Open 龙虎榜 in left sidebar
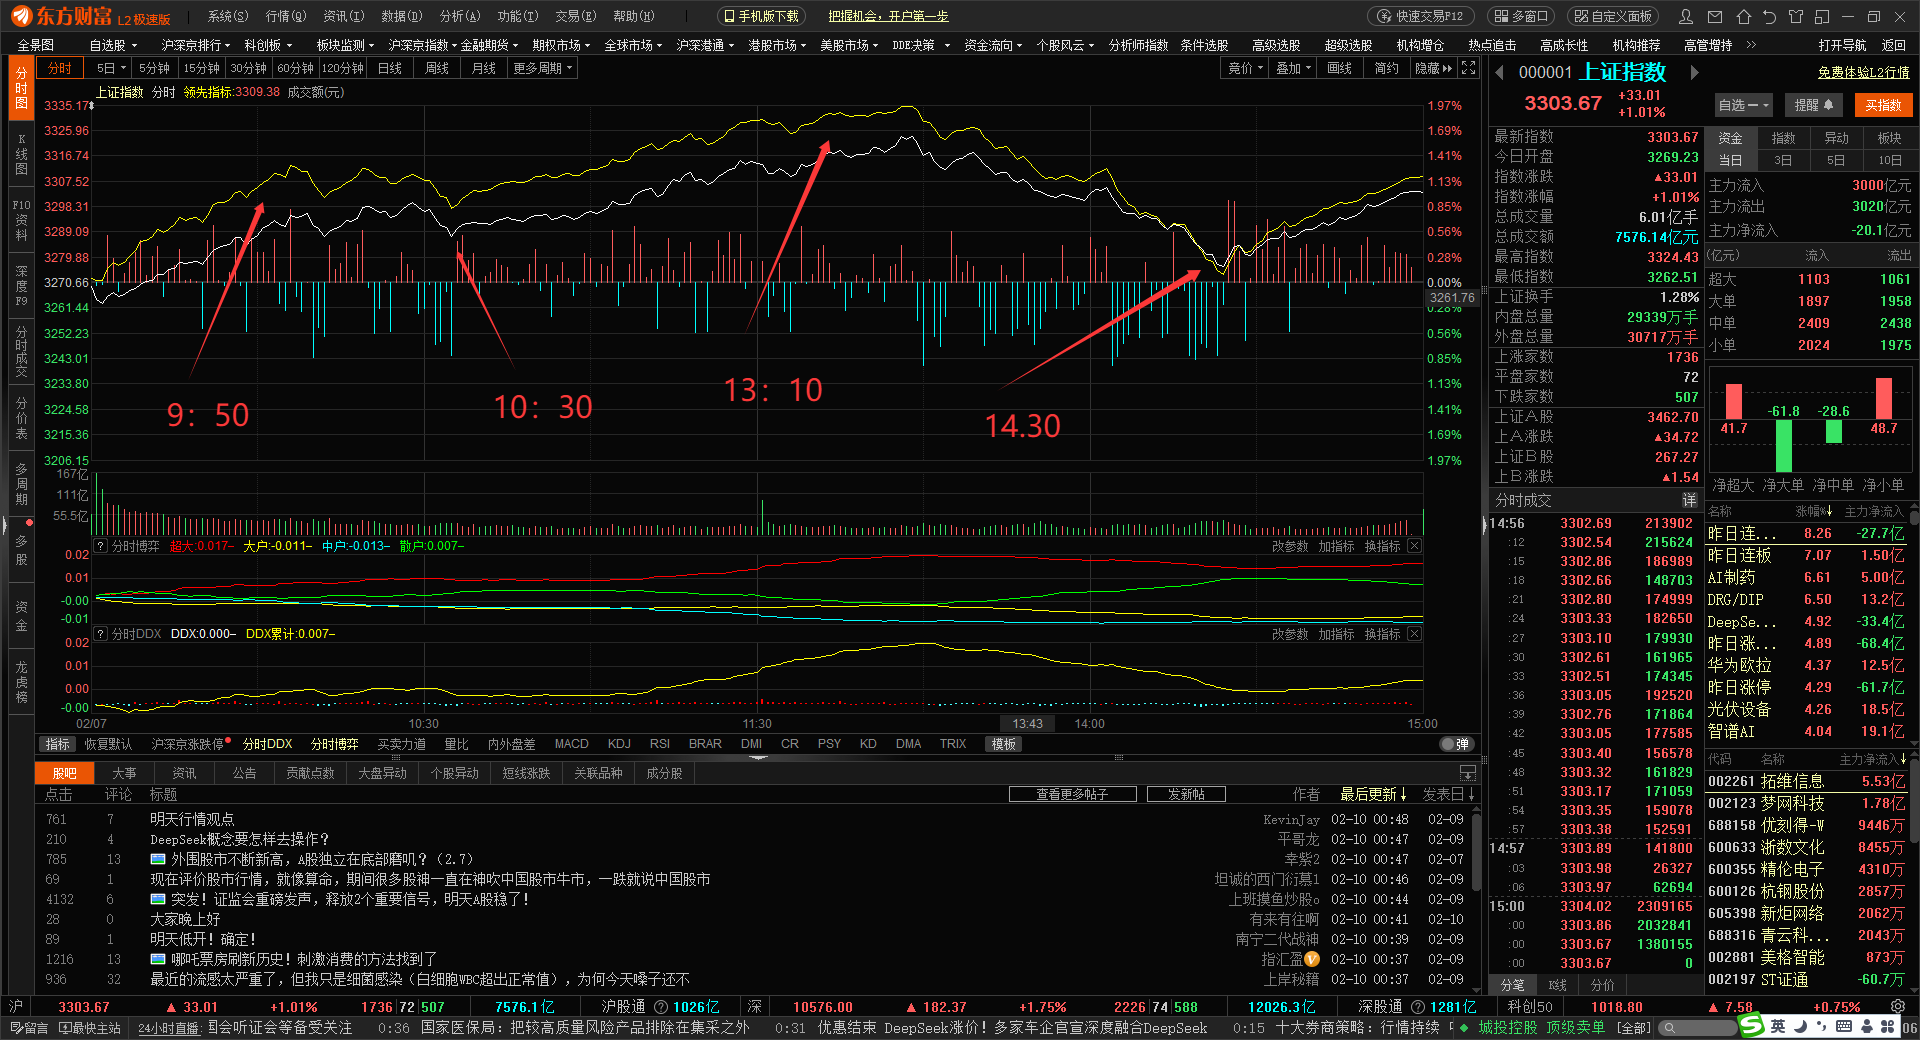This screenshot has height=1040, width=1920. 21,681
